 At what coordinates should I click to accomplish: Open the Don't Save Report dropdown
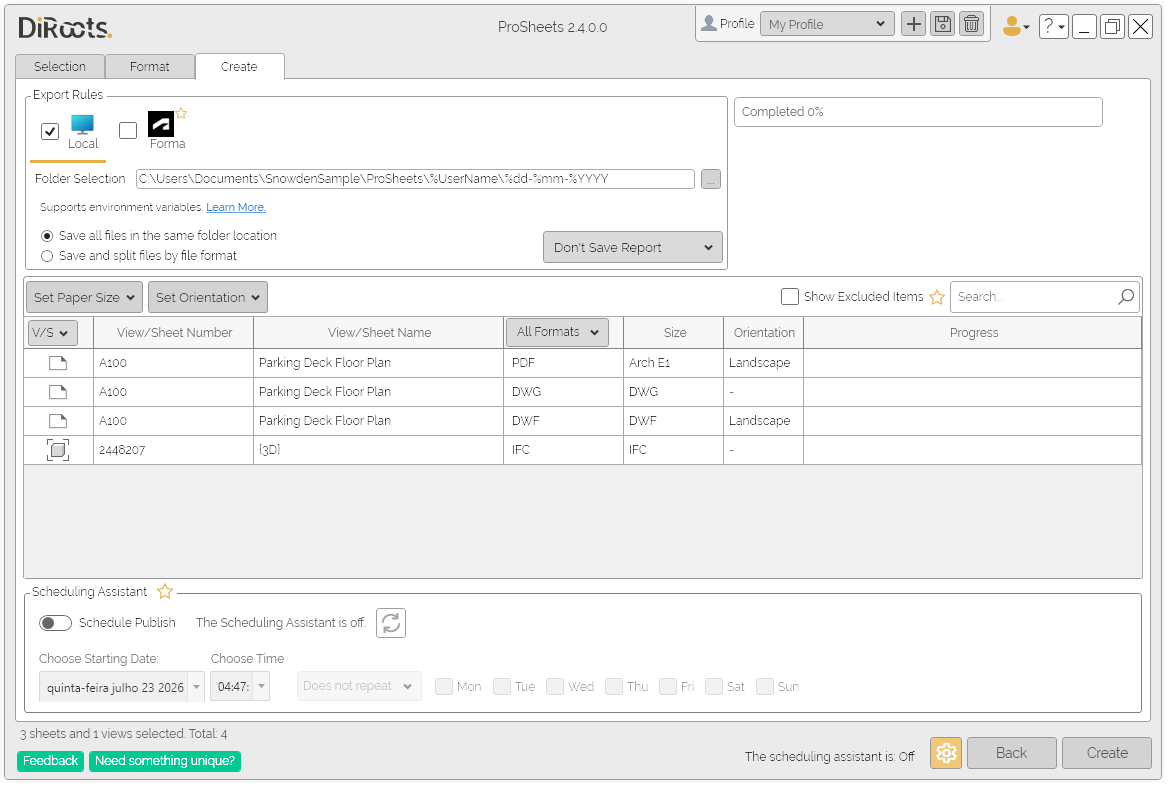pos(632,247)
